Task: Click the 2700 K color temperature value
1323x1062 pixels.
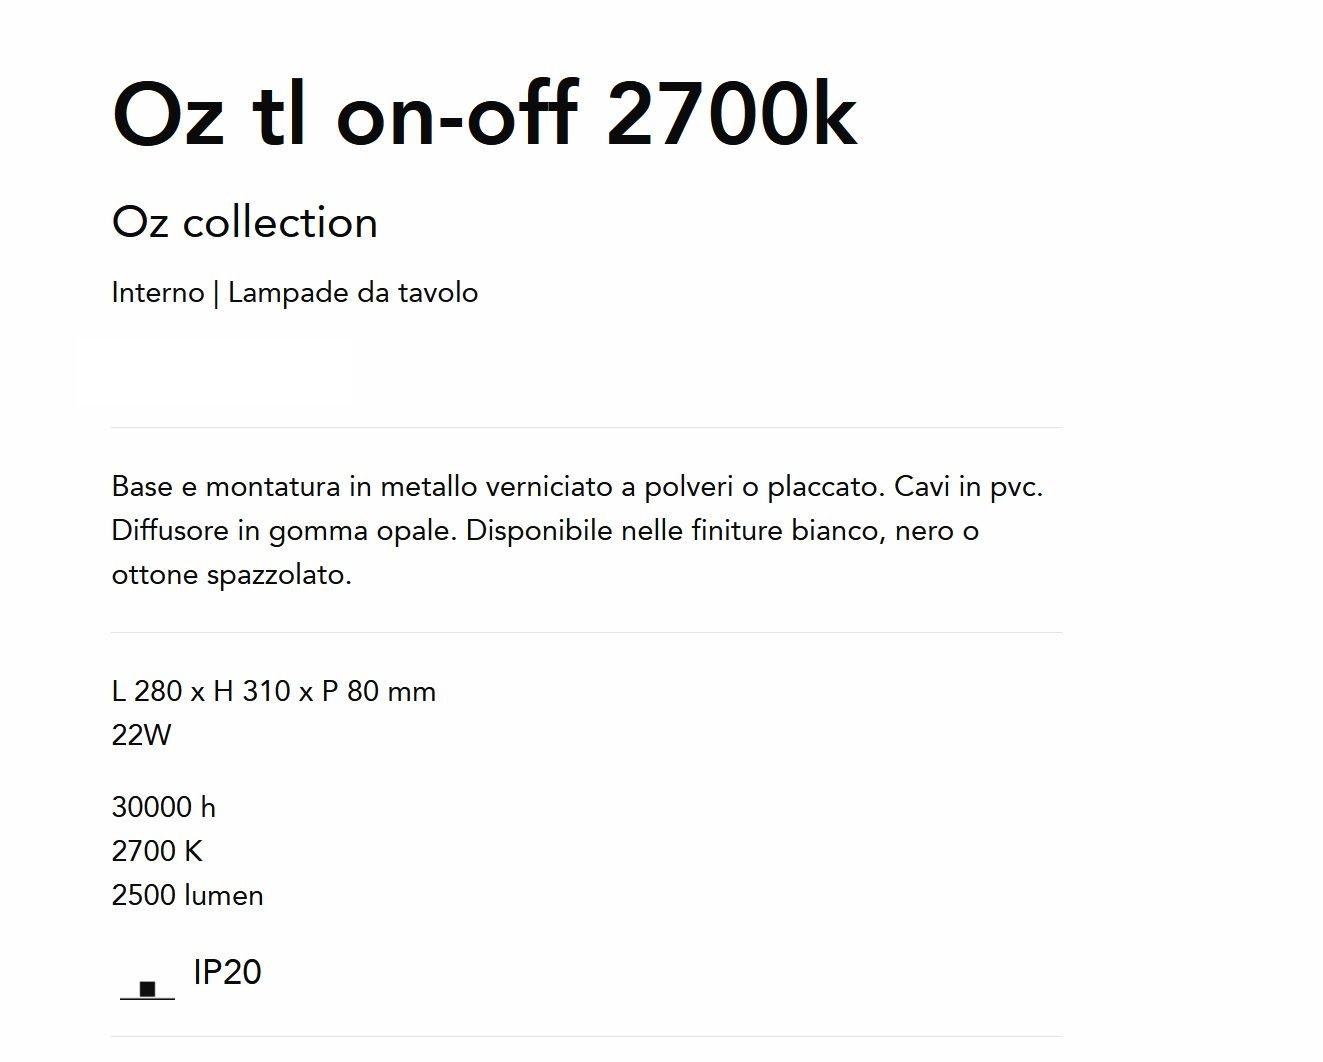Action: [157, 851]
